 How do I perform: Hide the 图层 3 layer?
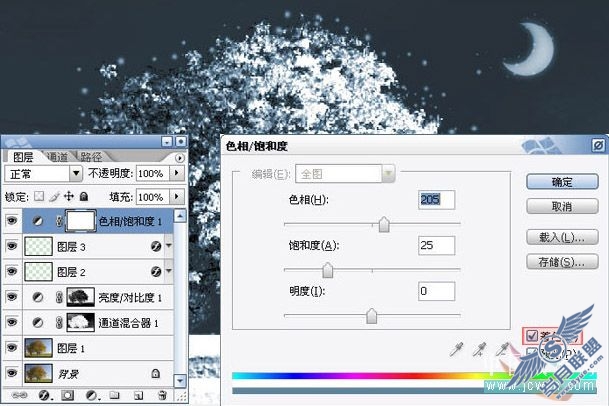12,246
